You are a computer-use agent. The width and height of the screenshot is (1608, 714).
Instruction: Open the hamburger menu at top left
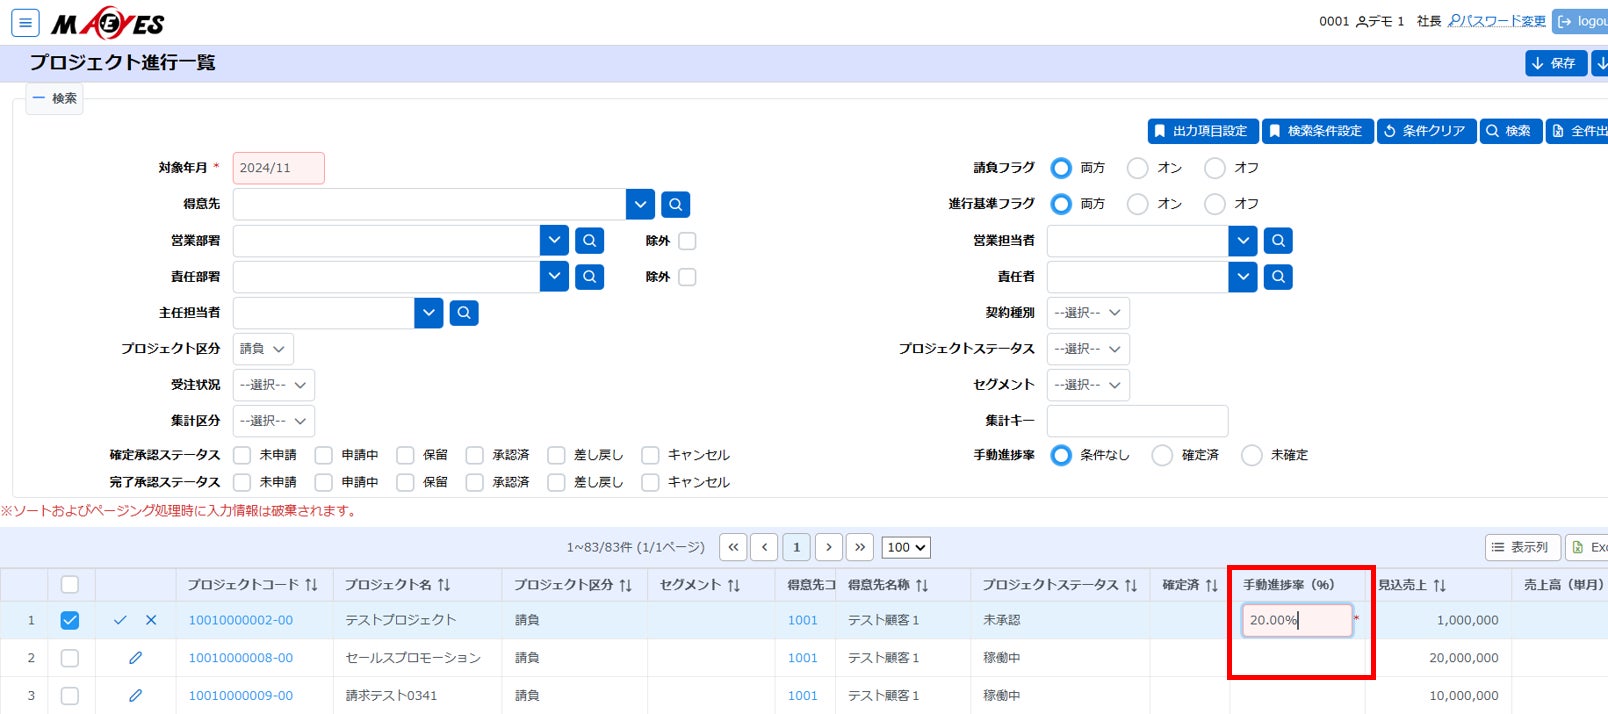tap(25, 22)
